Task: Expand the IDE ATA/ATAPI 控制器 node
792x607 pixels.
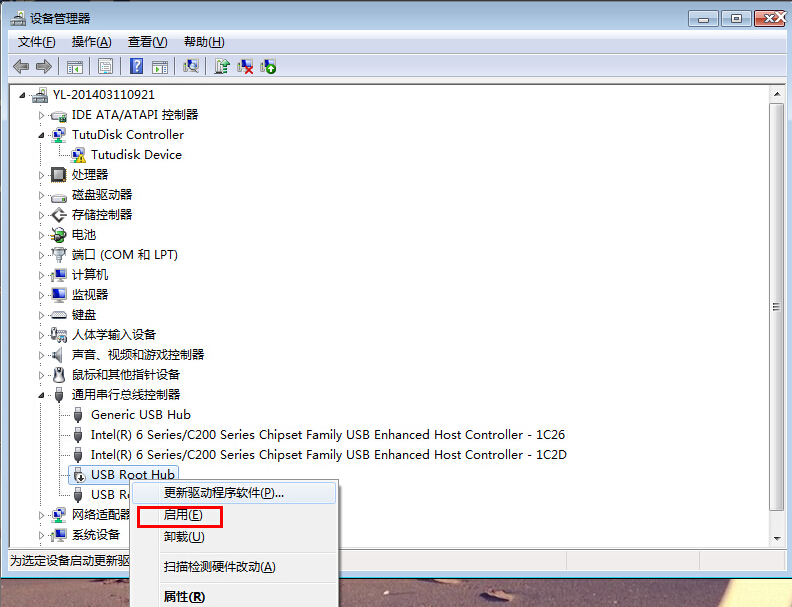Action: tap(42, 115)
